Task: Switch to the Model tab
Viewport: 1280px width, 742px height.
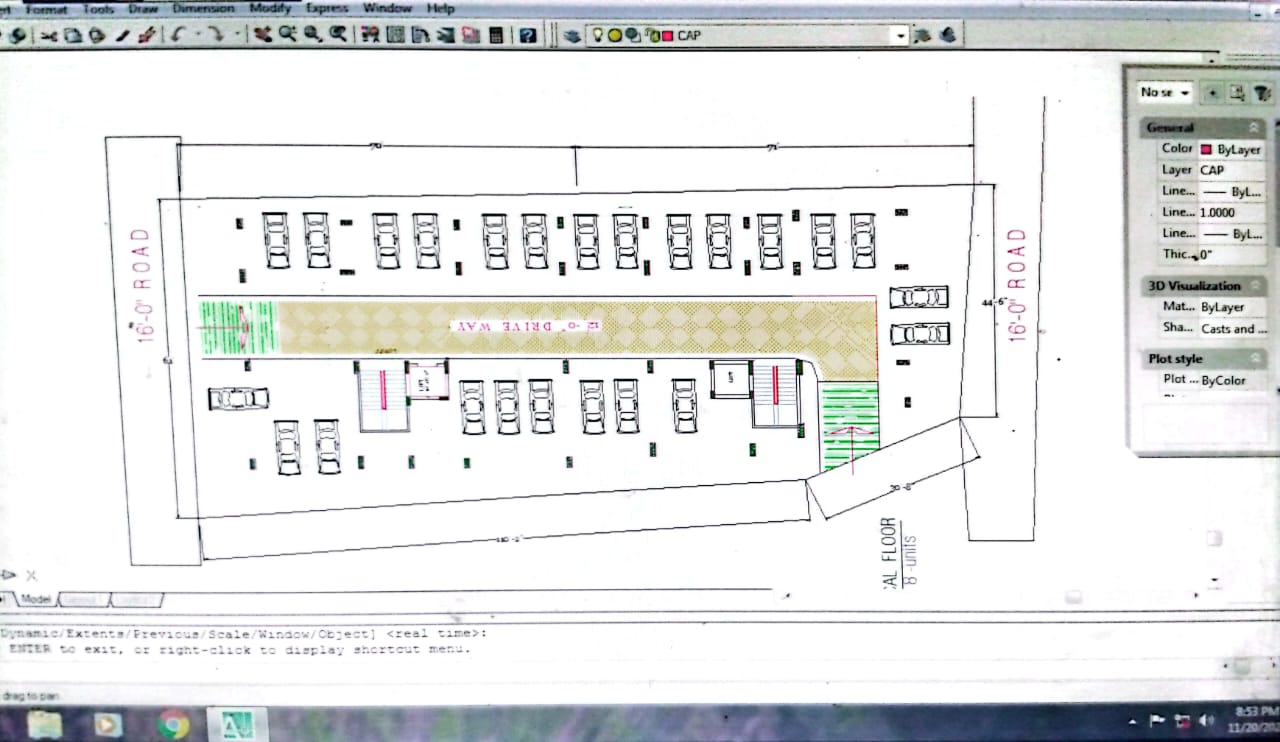Action: pos(36,598)
